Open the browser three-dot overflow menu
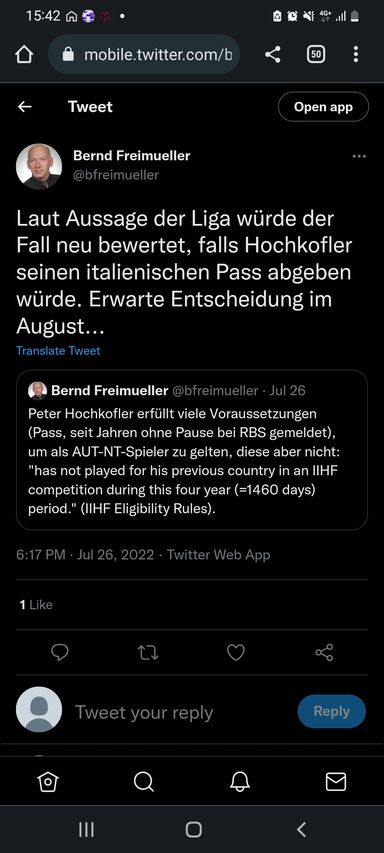Viewport: 384px width, 853px height. tap(356, 54)
